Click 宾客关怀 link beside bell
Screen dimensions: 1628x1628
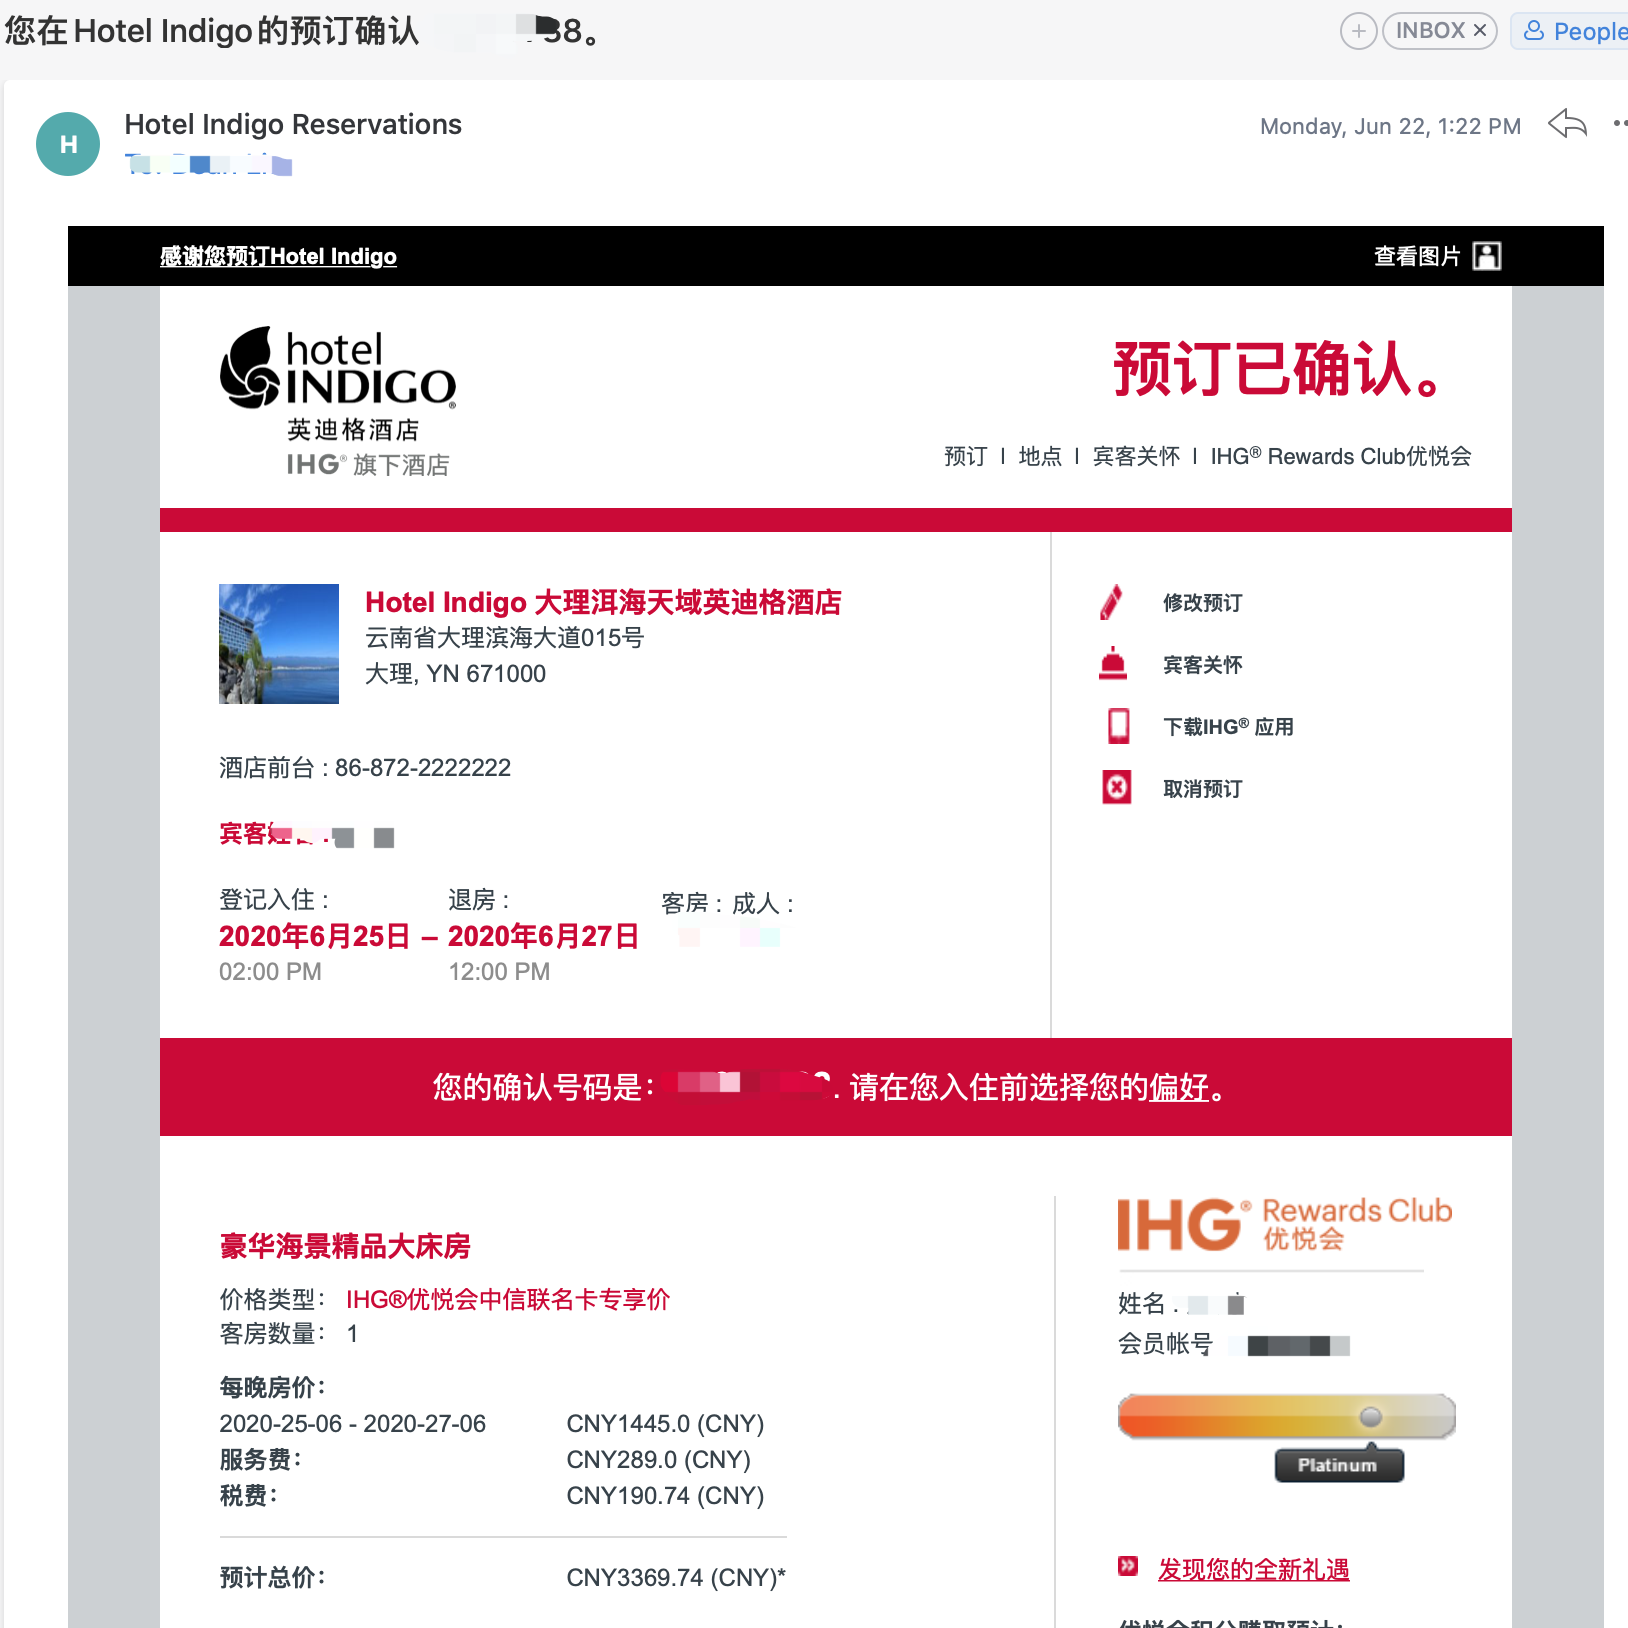pos(1202,665)
